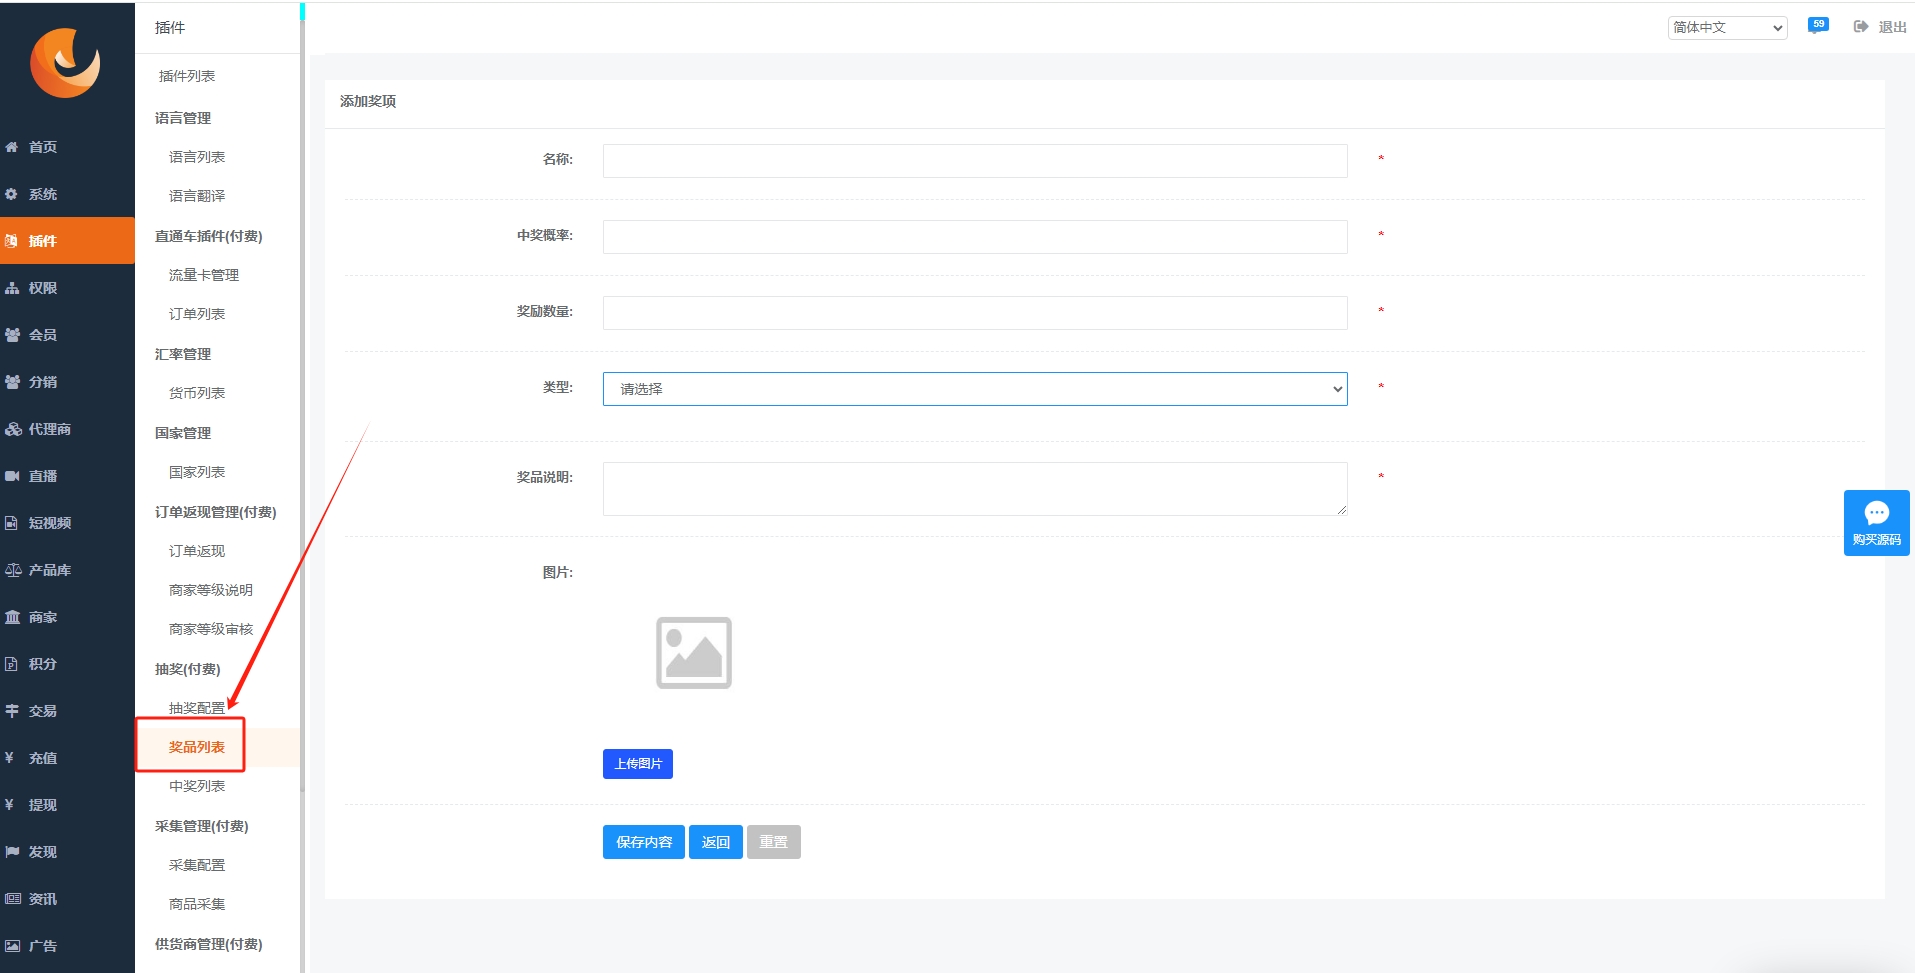Click the yen icon beside 充值
Viewport: 1915px width, 973px height.
pyautogui.click(x=9, y=758)
